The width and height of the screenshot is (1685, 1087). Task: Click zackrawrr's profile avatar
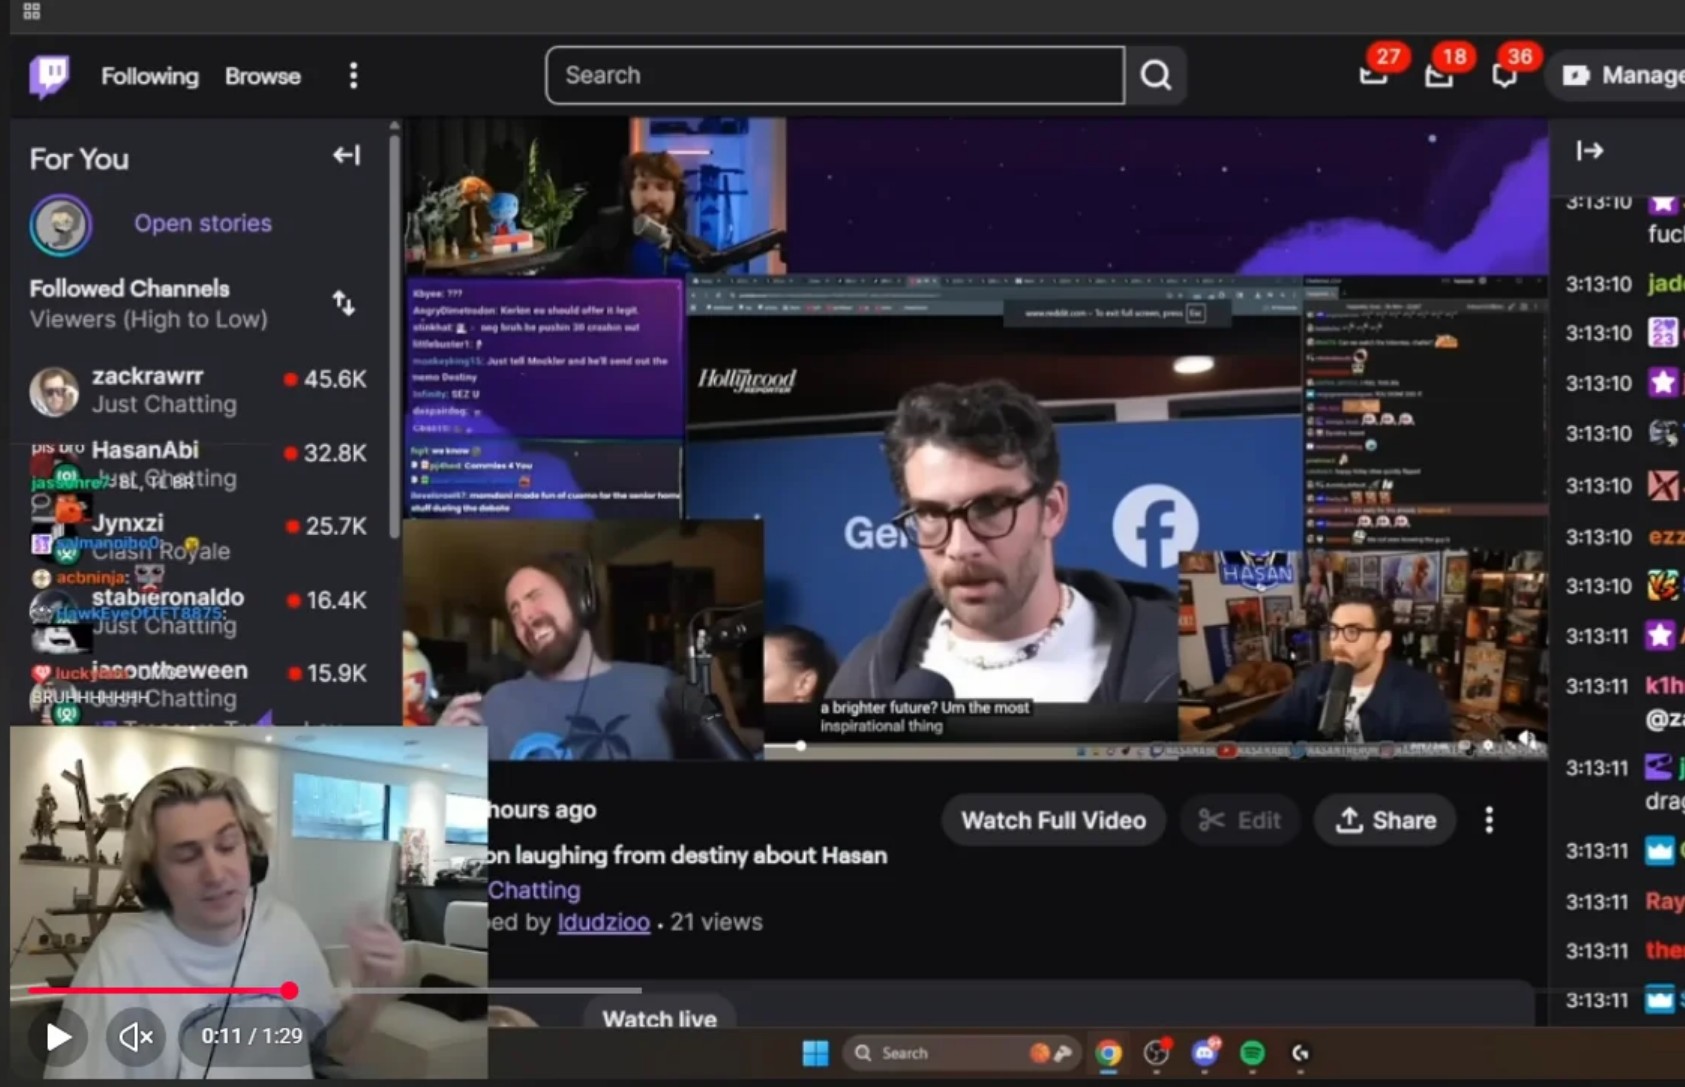(54, 391)
